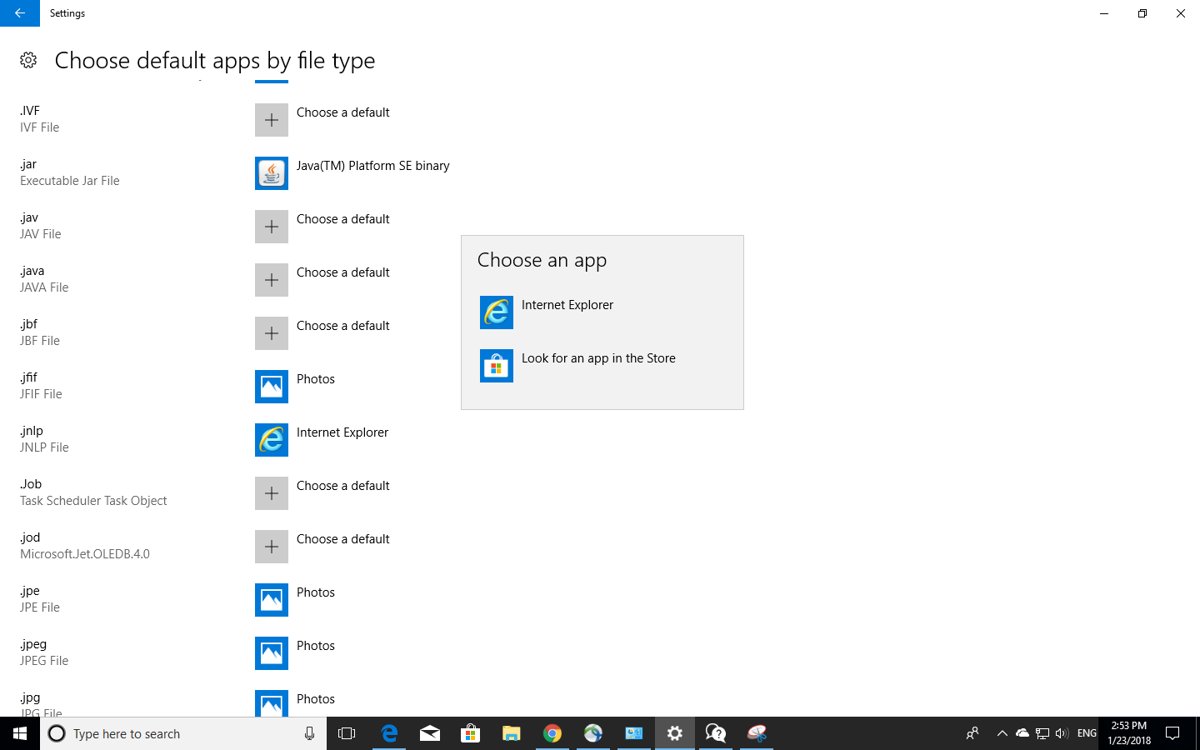Click 'Microsoft.Jet.OLEDB.4.0' description
This screenshot has height=750, width=1200.
[85, 554]
